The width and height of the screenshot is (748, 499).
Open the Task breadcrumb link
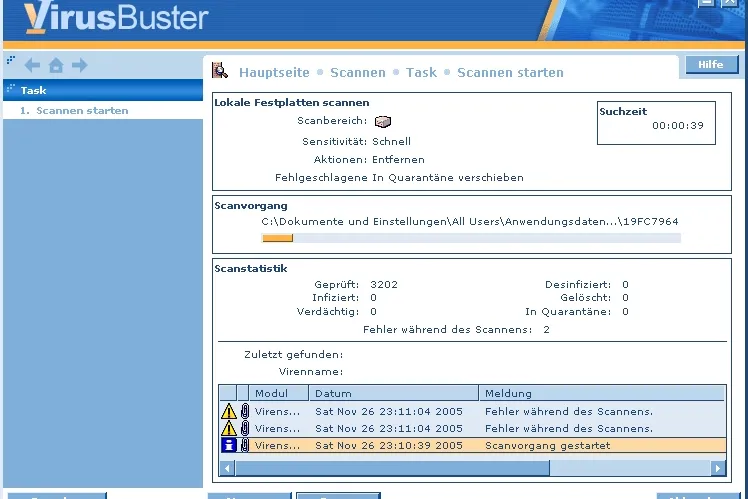pos(421,73)
